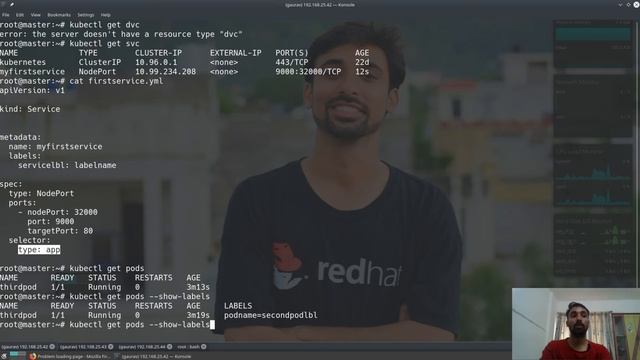Open the Edit menu
The height and width of the screenshot is (360, 640).
pyautogui.click(x=20, y=15)
